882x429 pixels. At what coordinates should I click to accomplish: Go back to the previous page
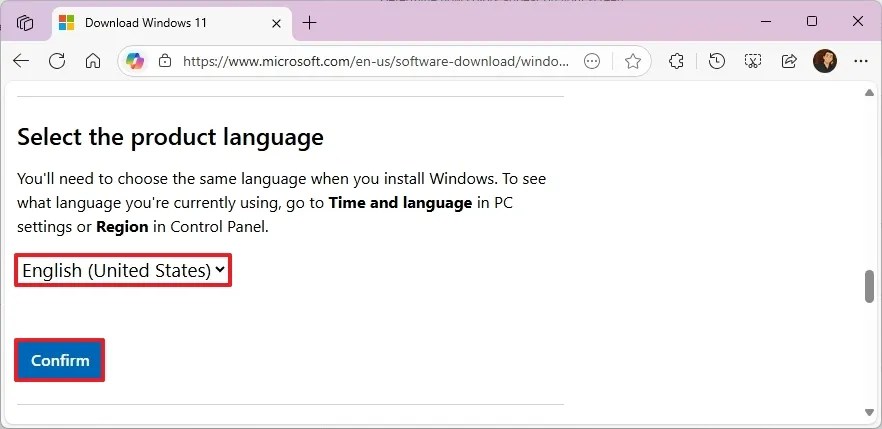[x=21, y=61]
